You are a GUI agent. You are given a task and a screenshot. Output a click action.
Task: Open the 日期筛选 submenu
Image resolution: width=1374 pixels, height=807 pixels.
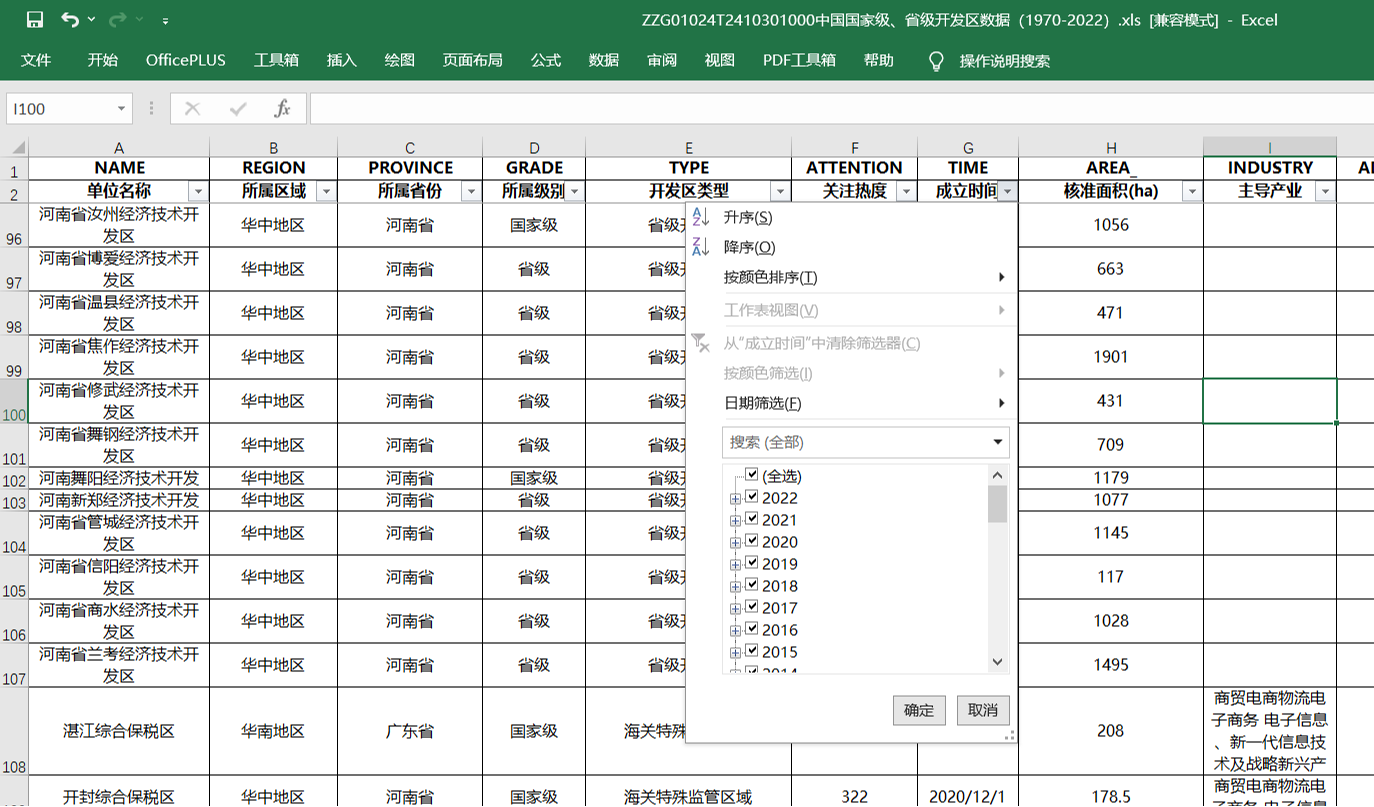(851, 403)
